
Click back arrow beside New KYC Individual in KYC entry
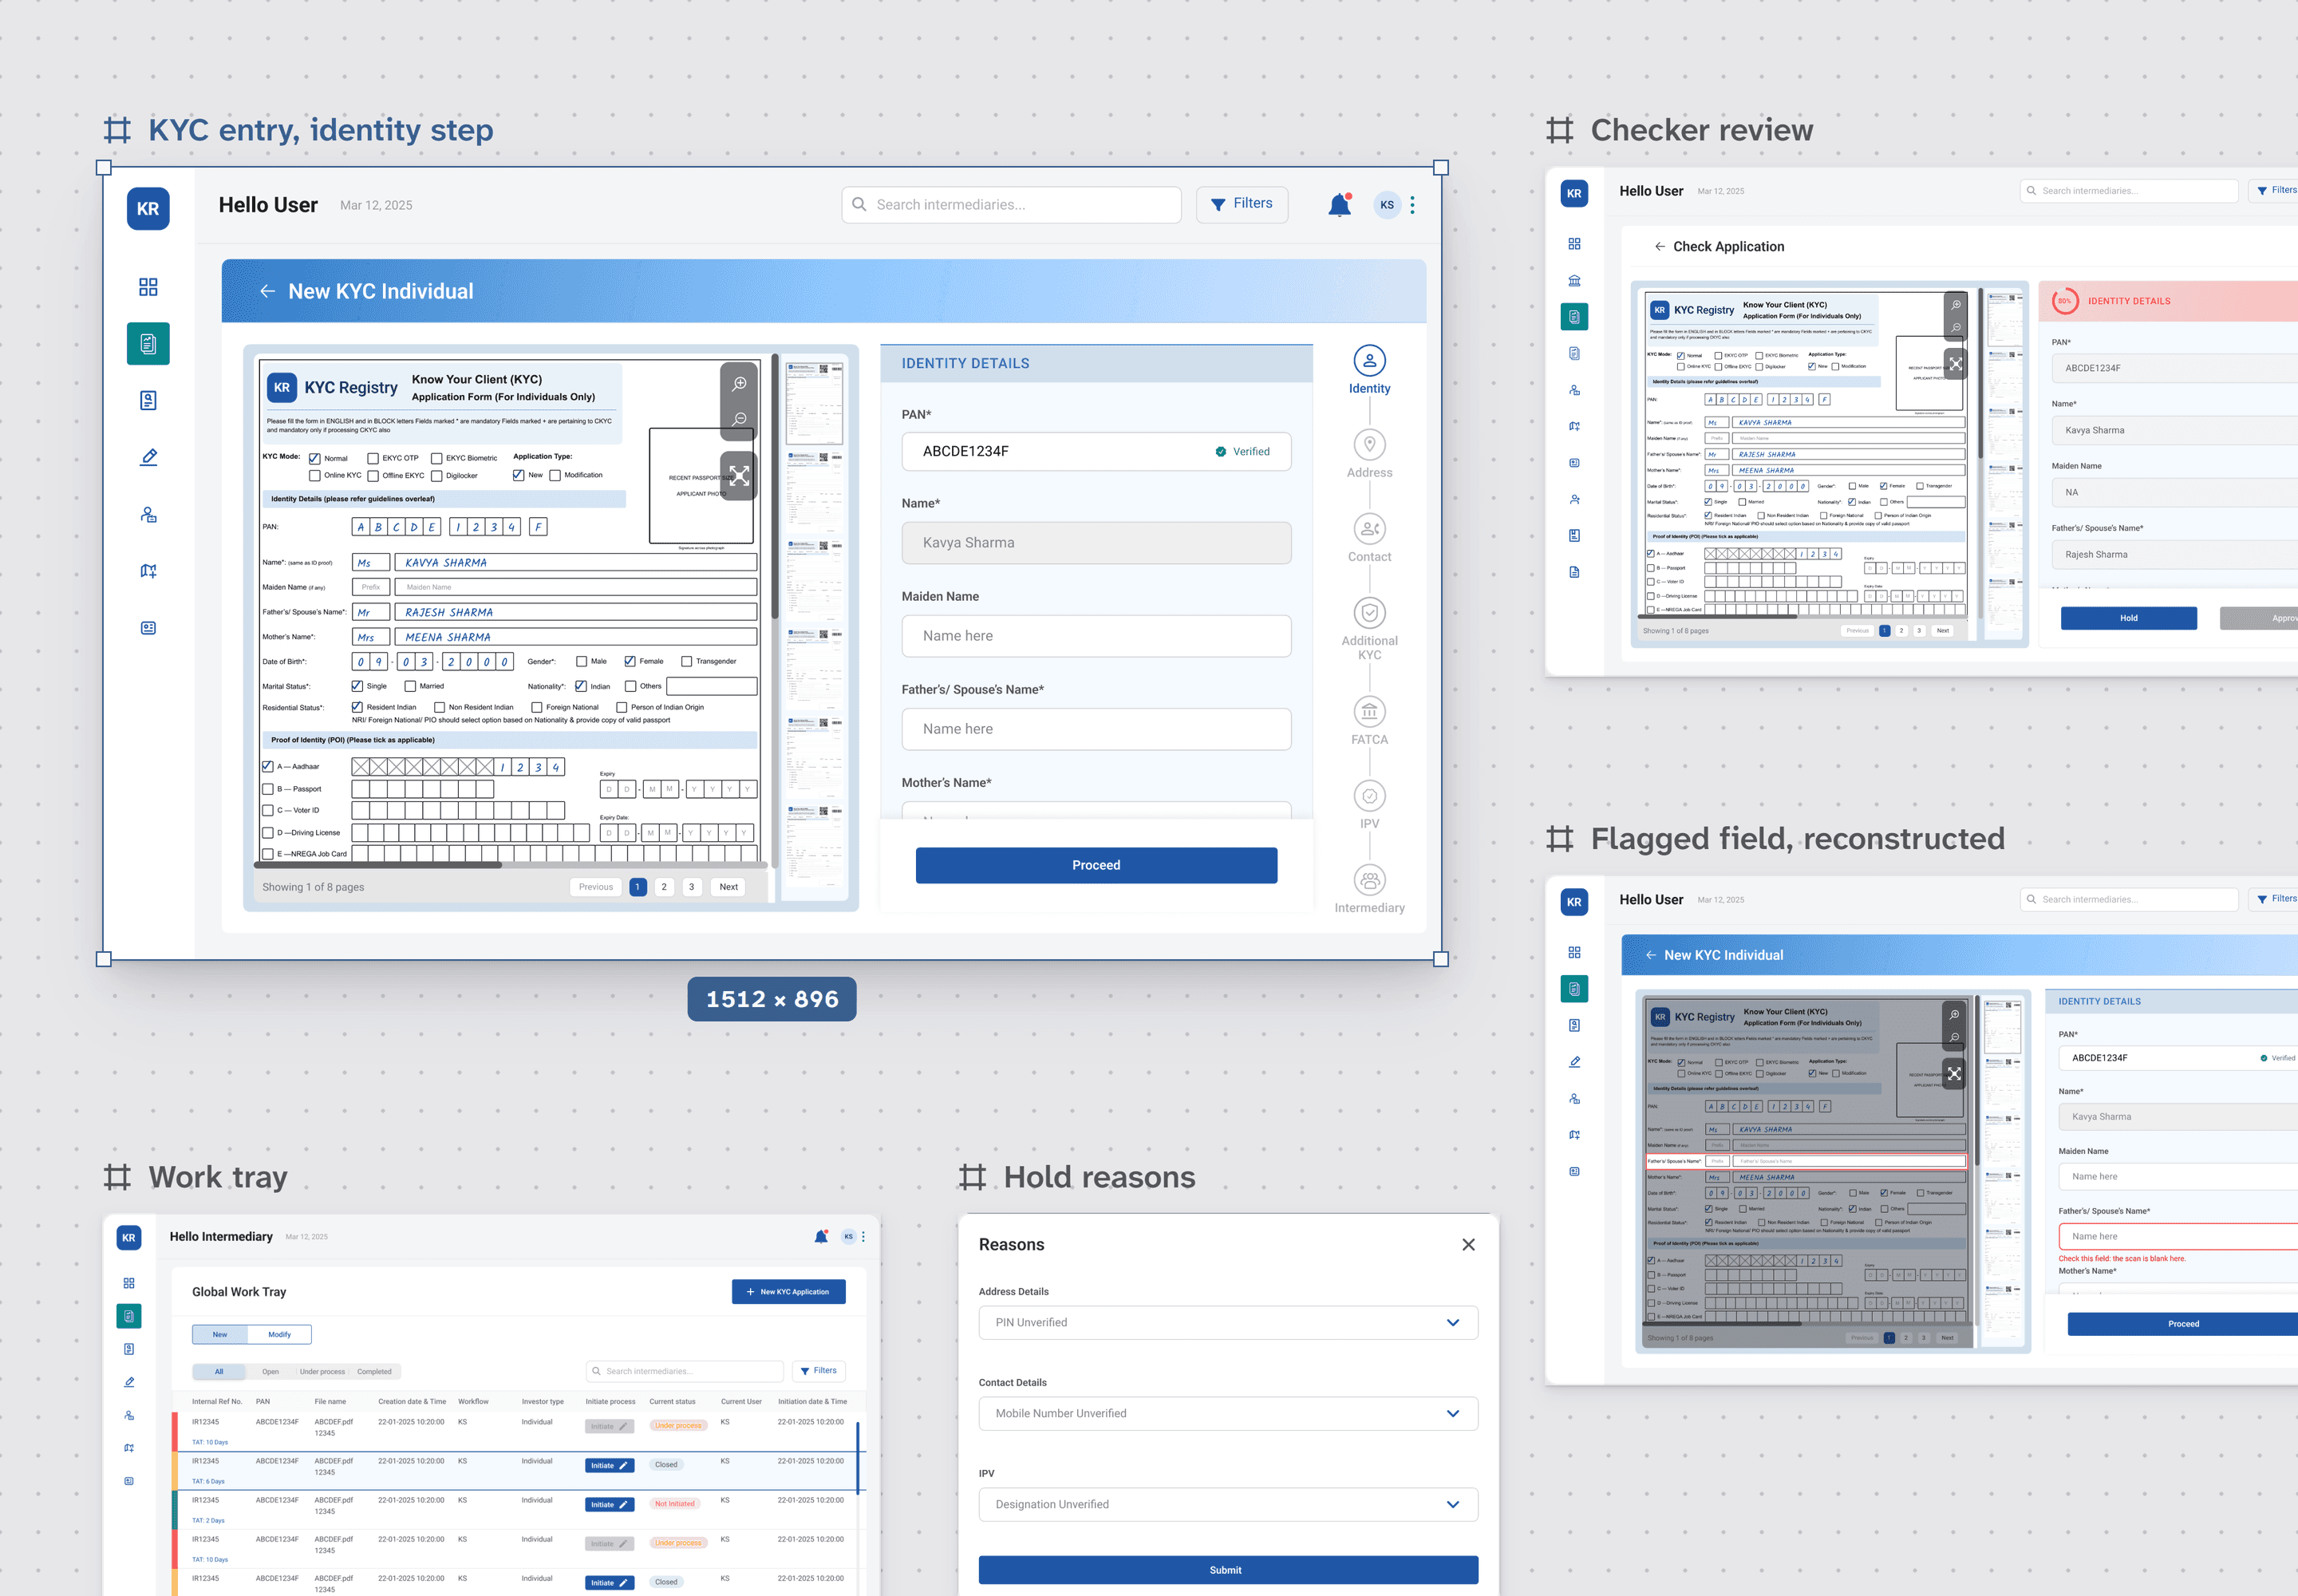(267, 291)
